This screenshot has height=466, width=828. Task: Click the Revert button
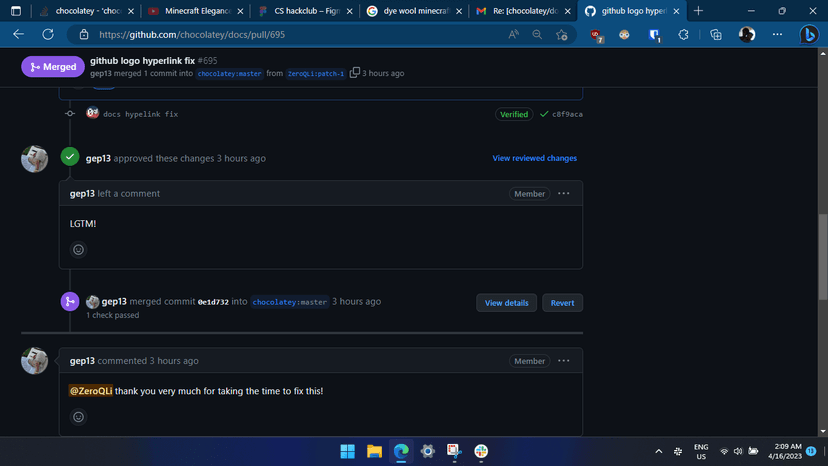(562, 303)
